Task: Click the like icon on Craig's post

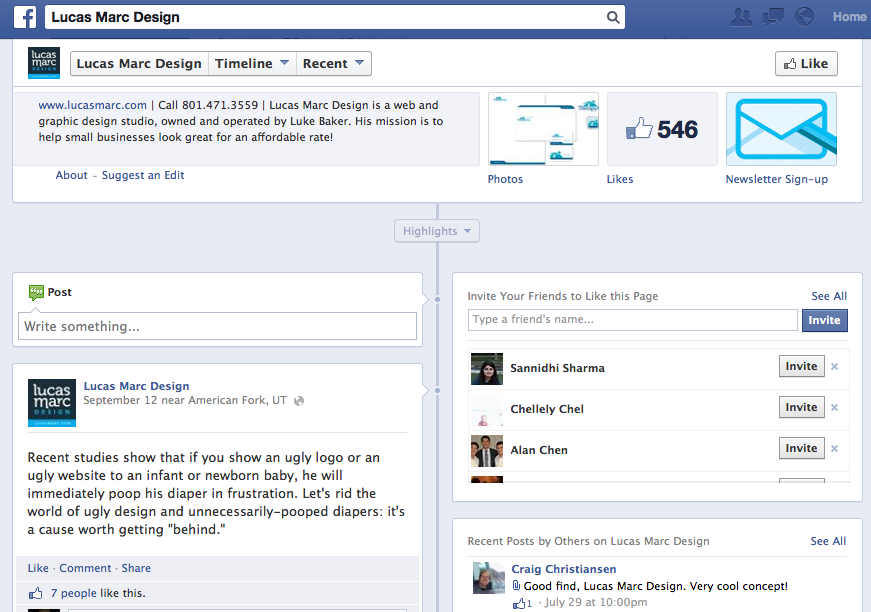Action: [x=519, y=604]
